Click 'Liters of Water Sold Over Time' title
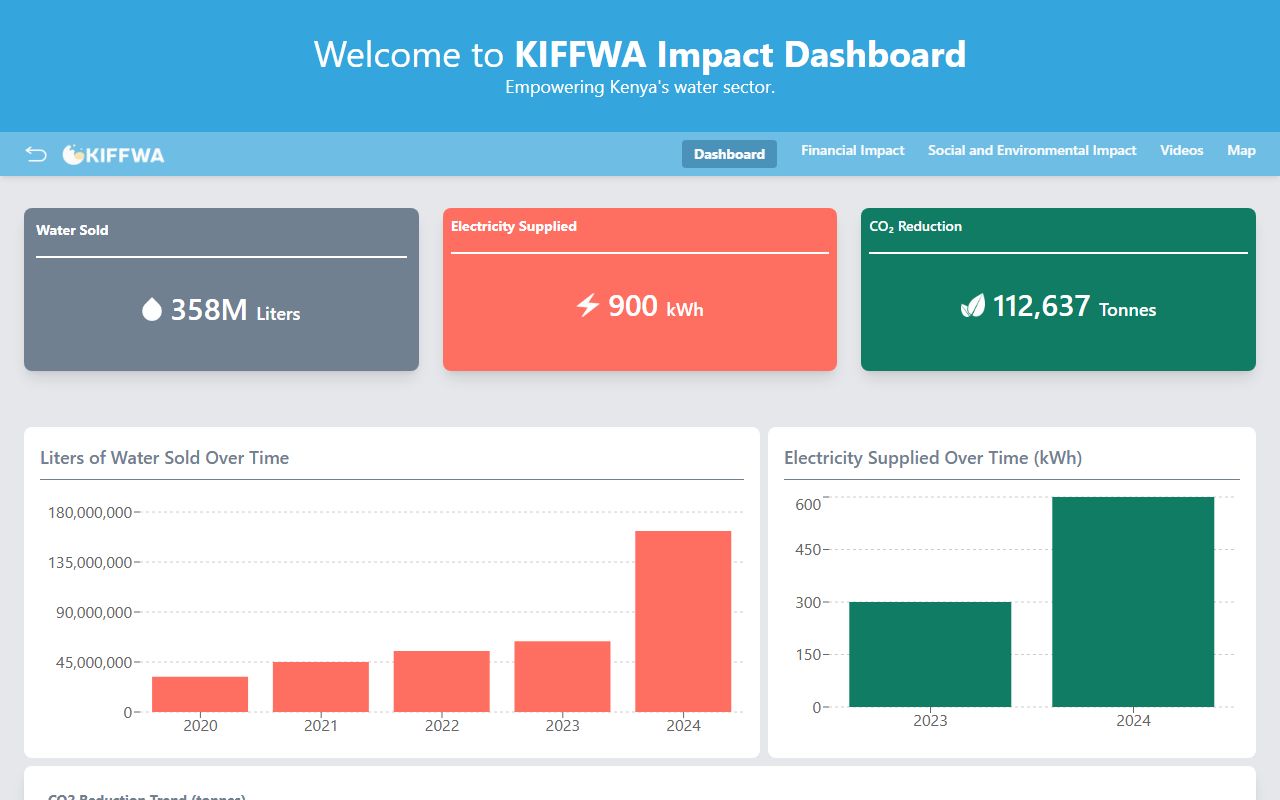Viewport: 1280px width, 800px height. click(165, 458)
